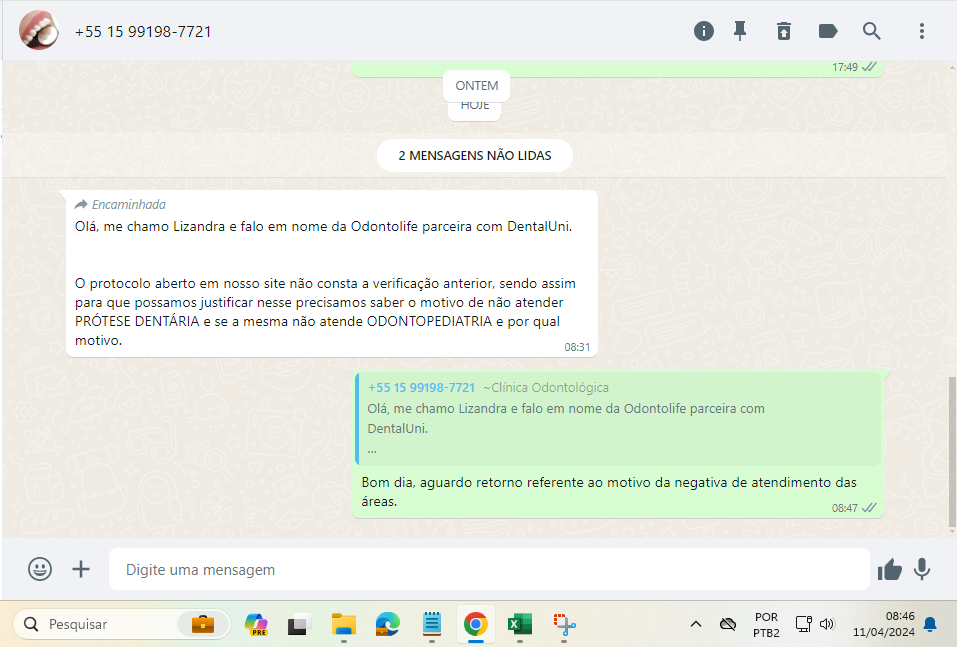Open contact info icon in chat header
The height and width of the screenshot is (647, 957).
[704, 31]
